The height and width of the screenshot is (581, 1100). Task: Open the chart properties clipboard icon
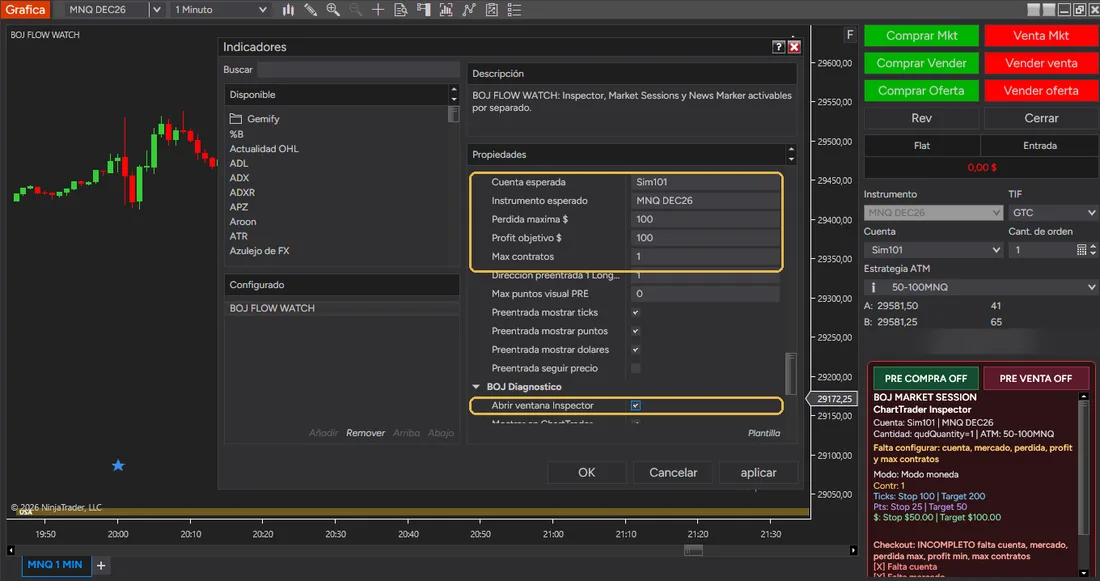point(492,10)
